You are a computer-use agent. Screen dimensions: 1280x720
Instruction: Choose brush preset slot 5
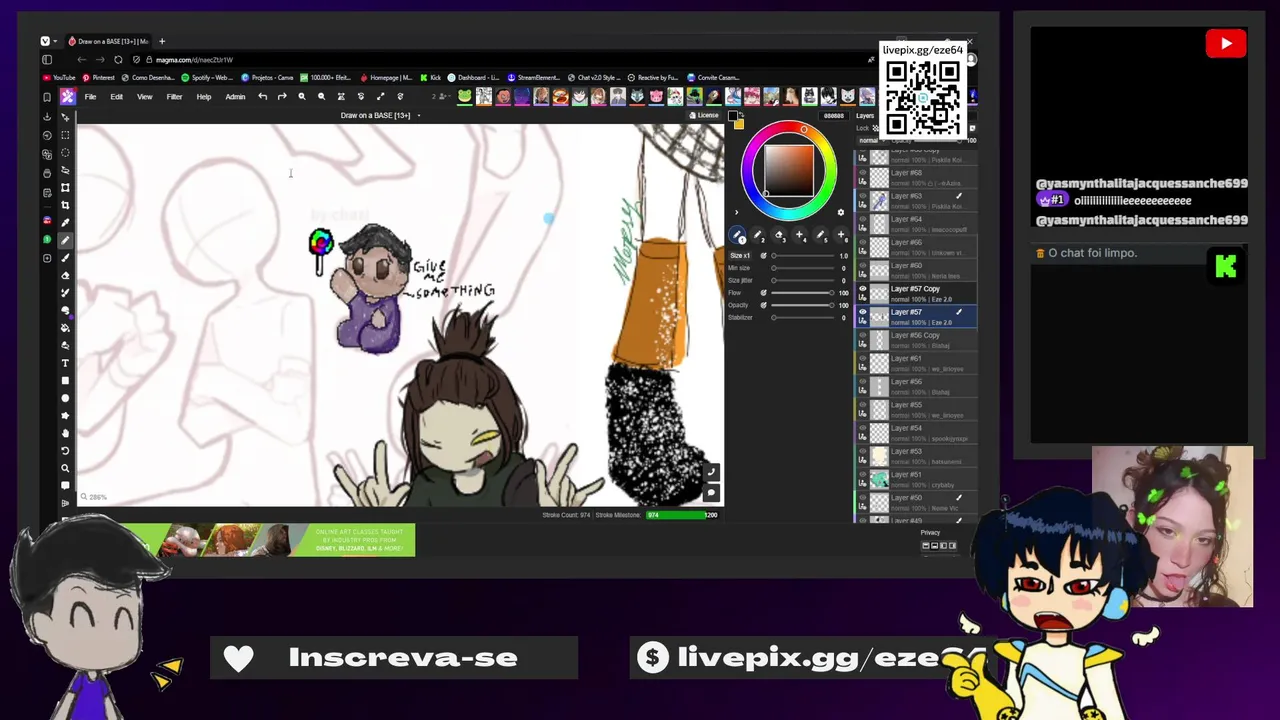tap(820, 236)
